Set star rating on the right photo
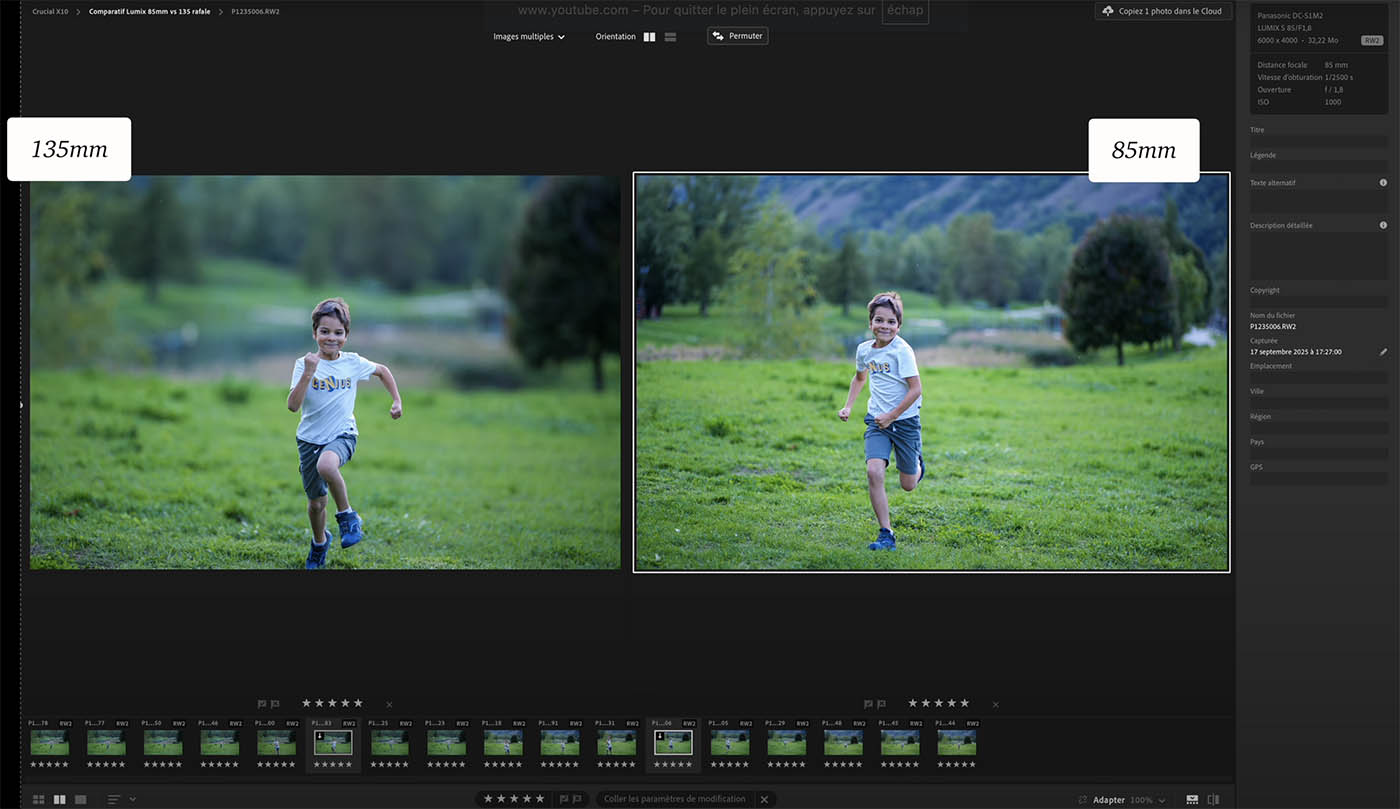 click(x=938, y=704)
